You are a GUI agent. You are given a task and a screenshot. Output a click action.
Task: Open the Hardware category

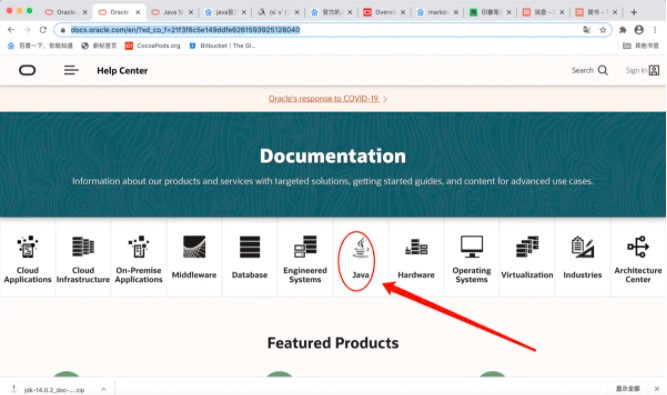click(x=416, y=257)
